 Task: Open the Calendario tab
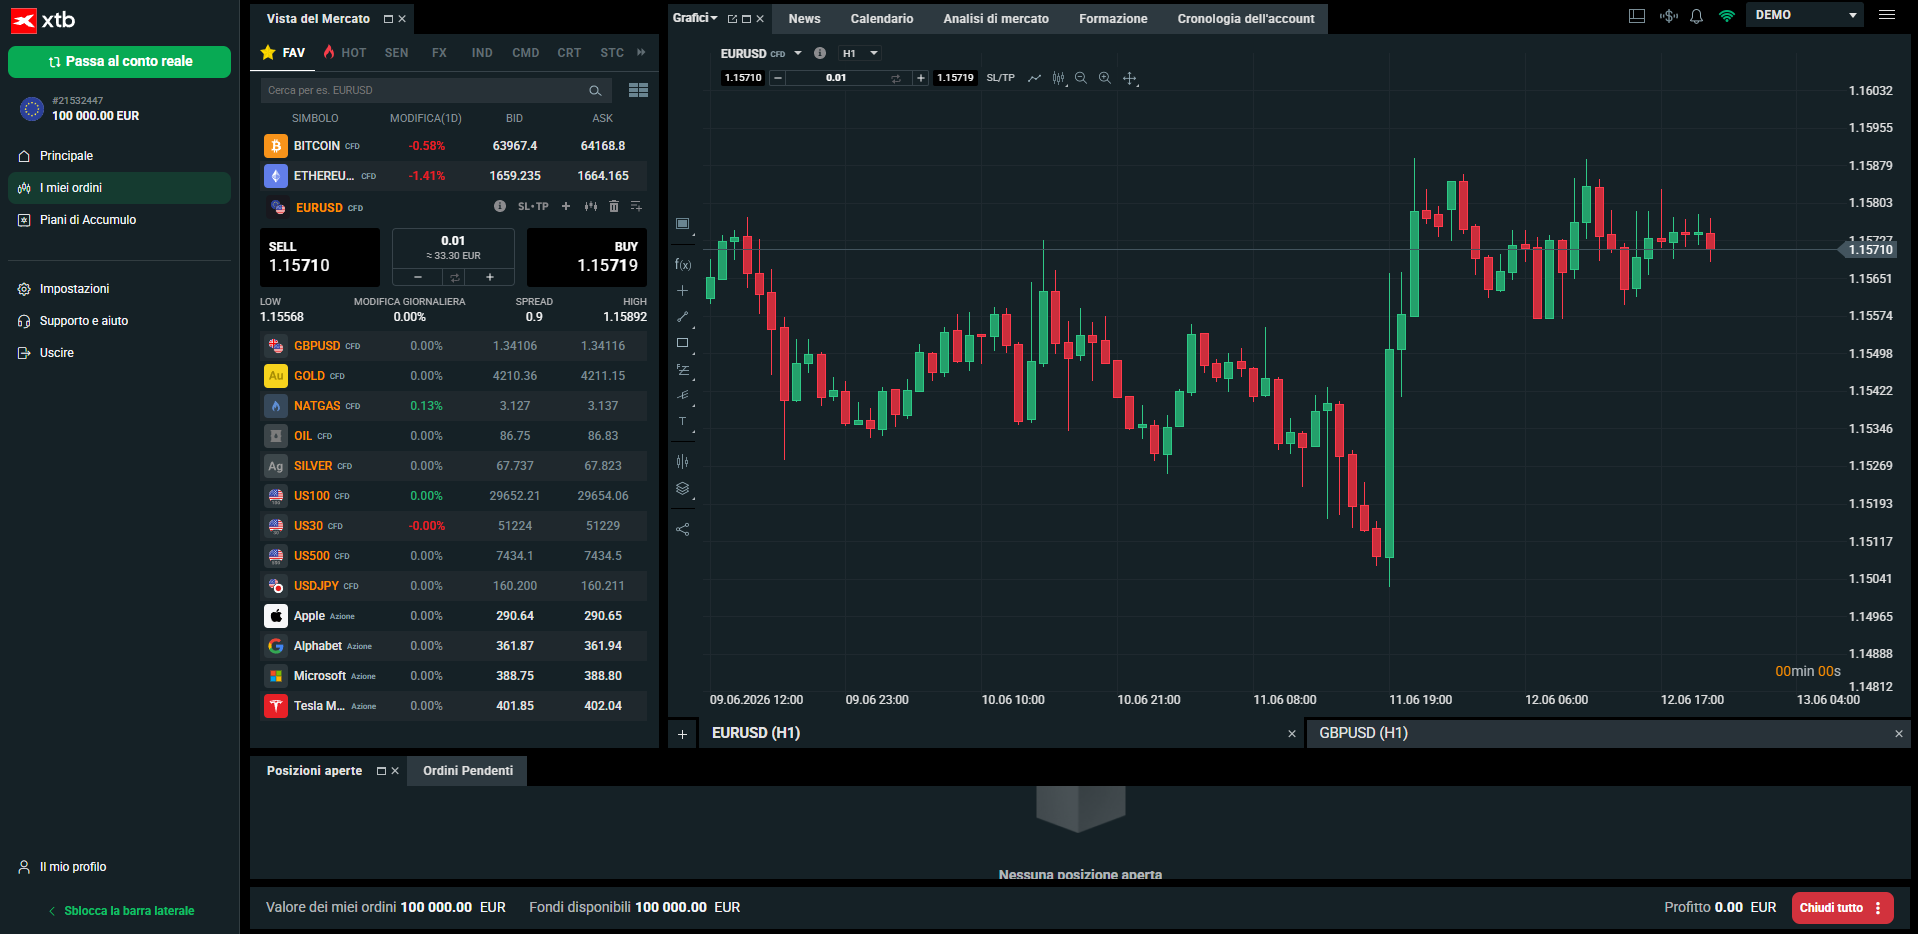(882, 19)
